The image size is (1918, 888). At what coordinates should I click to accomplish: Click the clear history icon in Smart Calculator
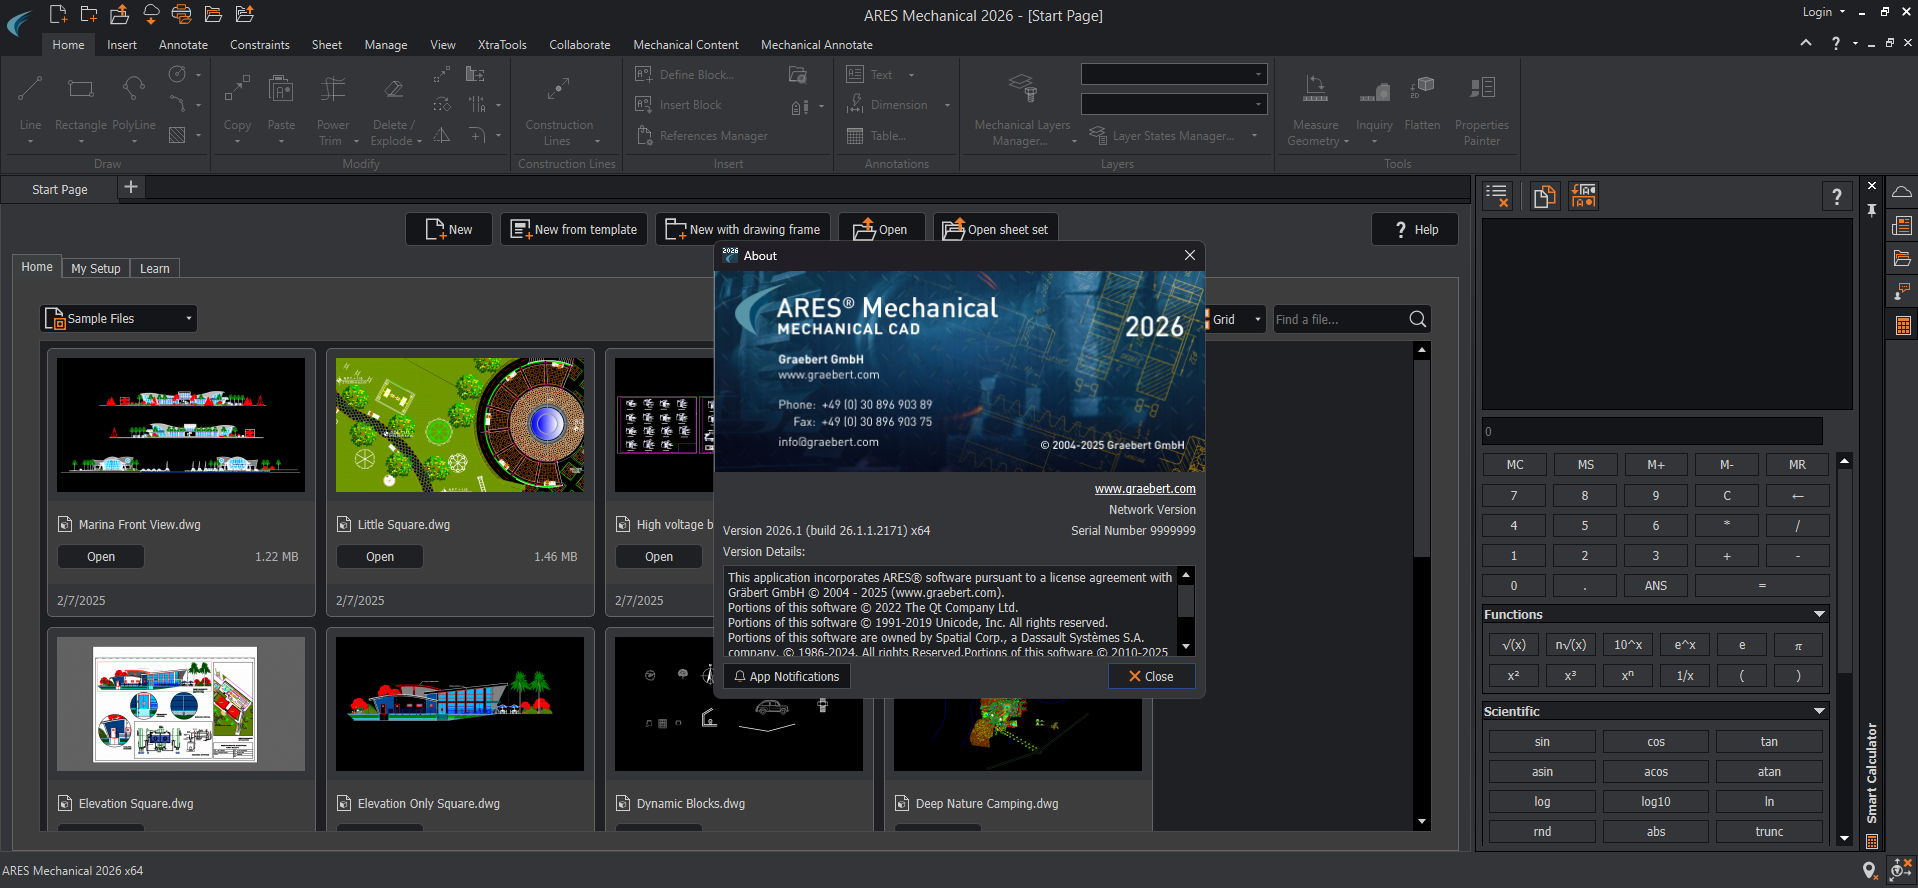point(1497,196)
